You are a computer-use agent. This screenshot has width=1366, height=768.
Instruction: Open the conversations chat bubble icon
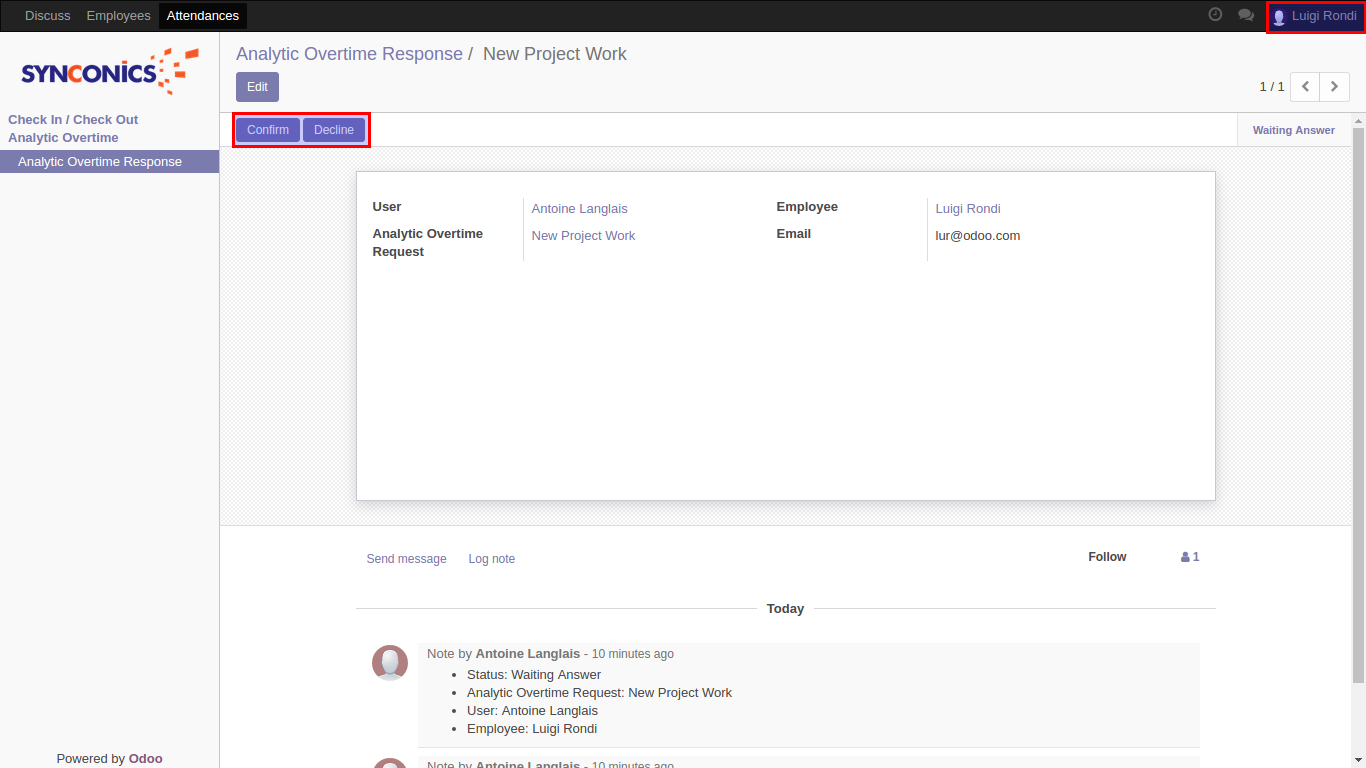click(x=1245, y=15)
